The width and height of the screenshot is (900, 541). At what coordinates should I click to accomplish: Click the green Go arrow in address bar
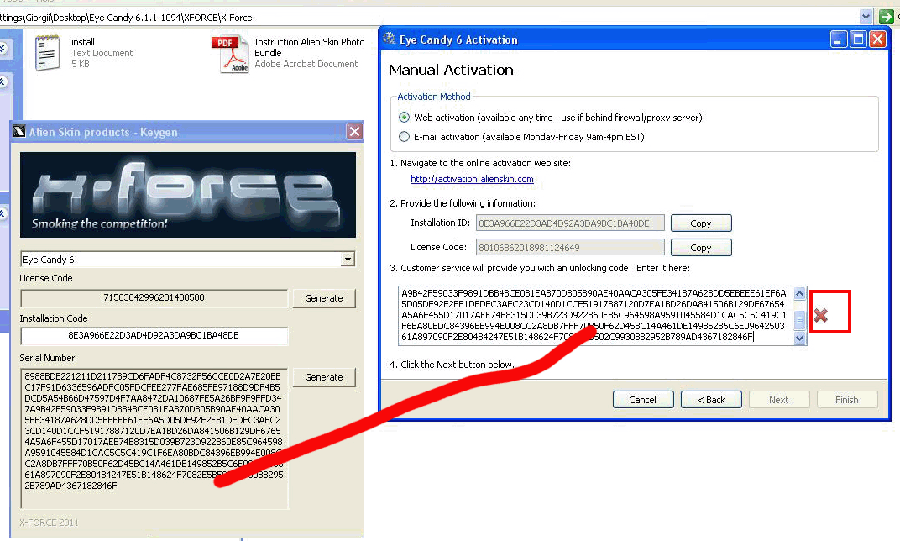(x=886, y=17)
